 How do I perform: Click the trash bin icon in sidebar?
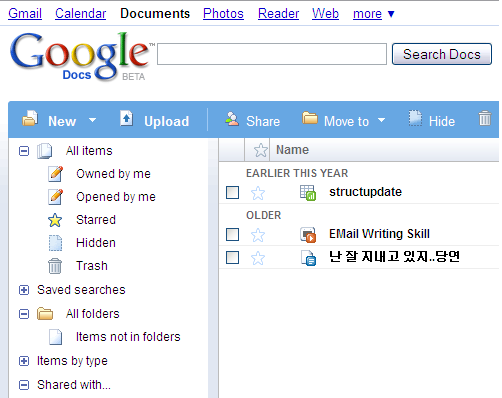55,266
